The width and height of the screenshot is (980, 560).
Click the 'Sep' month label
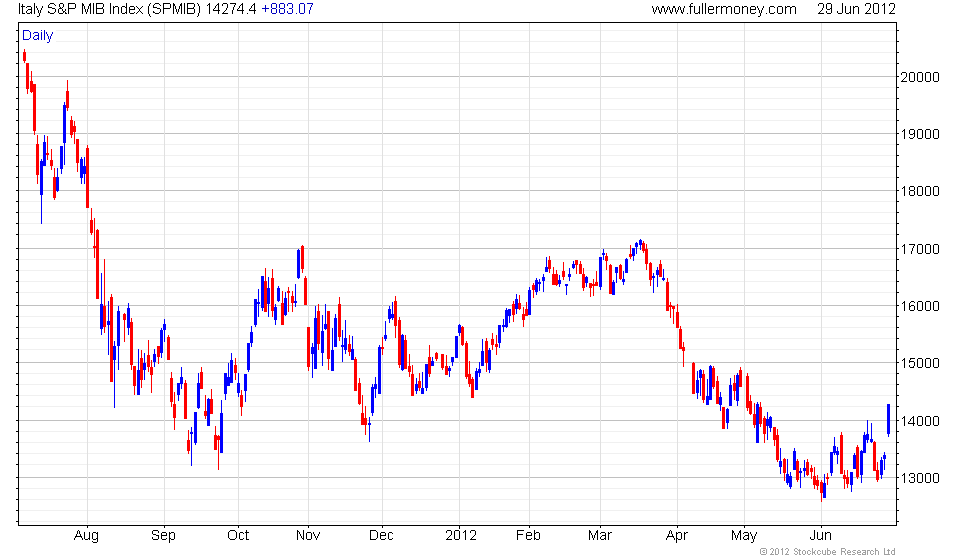click(x=163, y=536)
